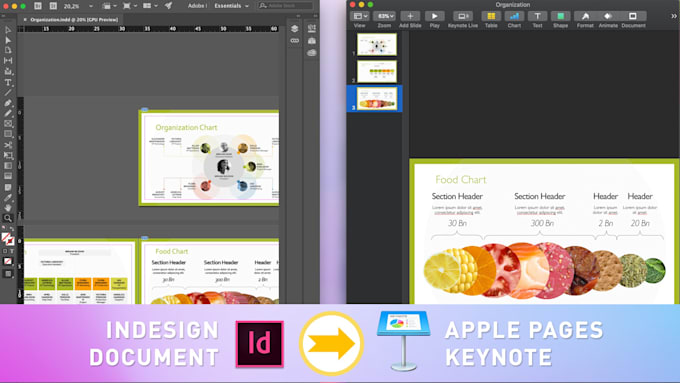Image resolution: width=680 pixels, height=383 pixels.
Task: Toggle the Format inspector in Keynote
Action: 585,16
